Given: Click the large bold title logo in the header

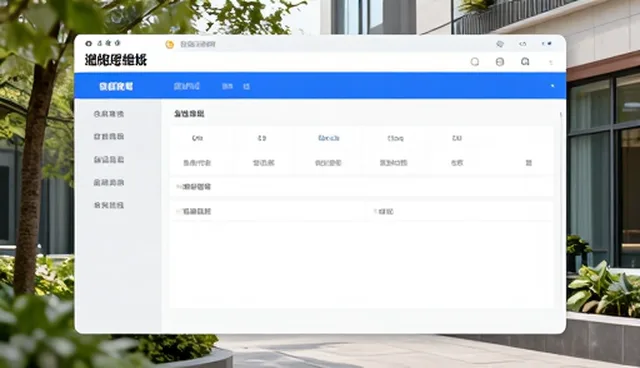Looking at the screenshot, I should pos(116,60).
